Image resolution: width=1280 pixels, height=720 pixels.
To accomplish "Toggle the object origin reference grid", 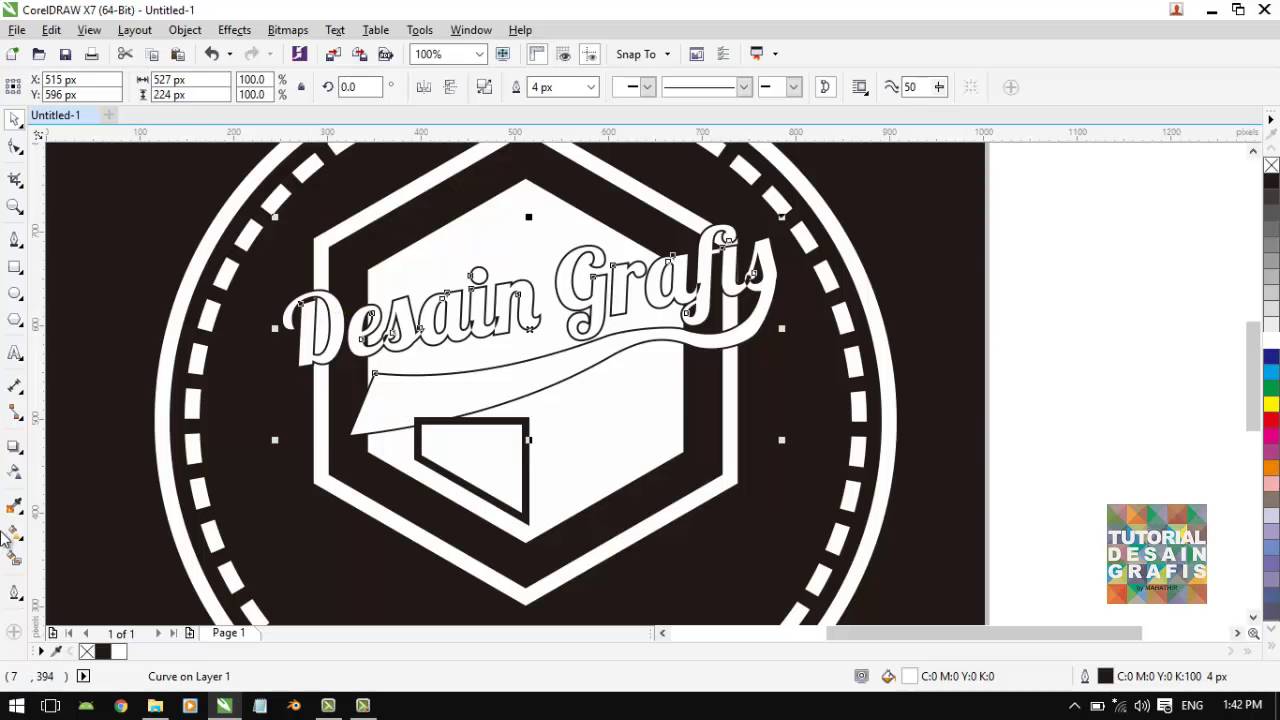I will tap(13, 87).
